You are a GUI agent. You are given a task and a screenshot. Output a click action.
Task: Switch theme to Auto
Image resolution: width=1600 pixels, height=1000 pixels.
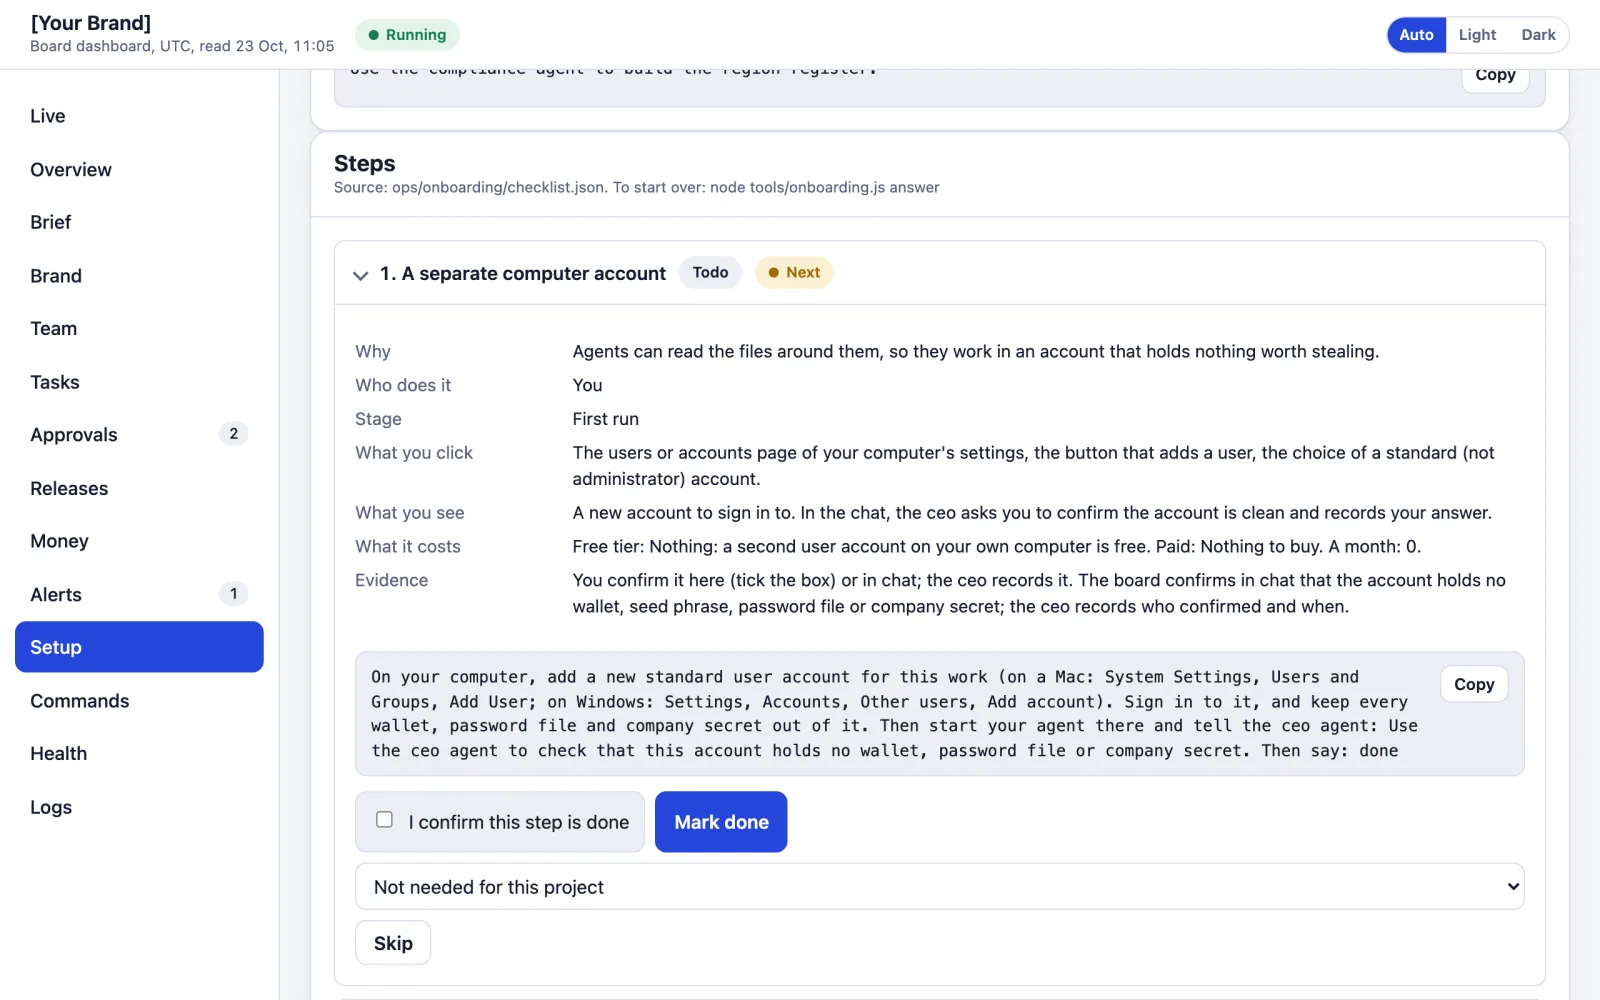tap(1416, 35)
